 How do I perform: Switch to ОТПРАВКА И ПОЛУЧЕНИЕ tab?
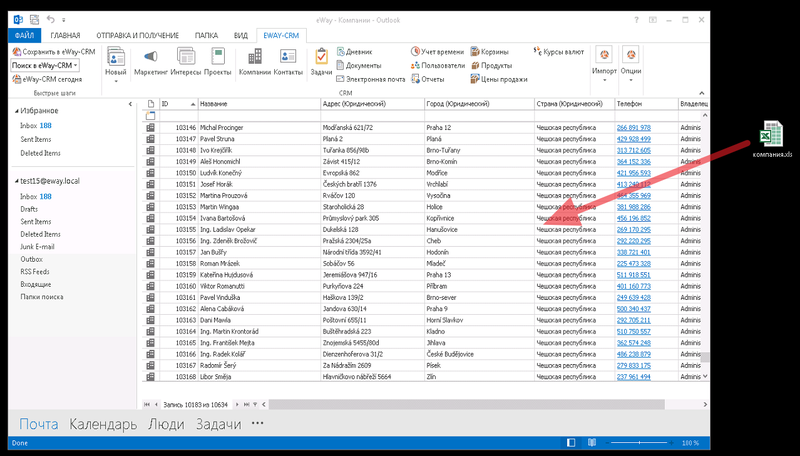138,36
